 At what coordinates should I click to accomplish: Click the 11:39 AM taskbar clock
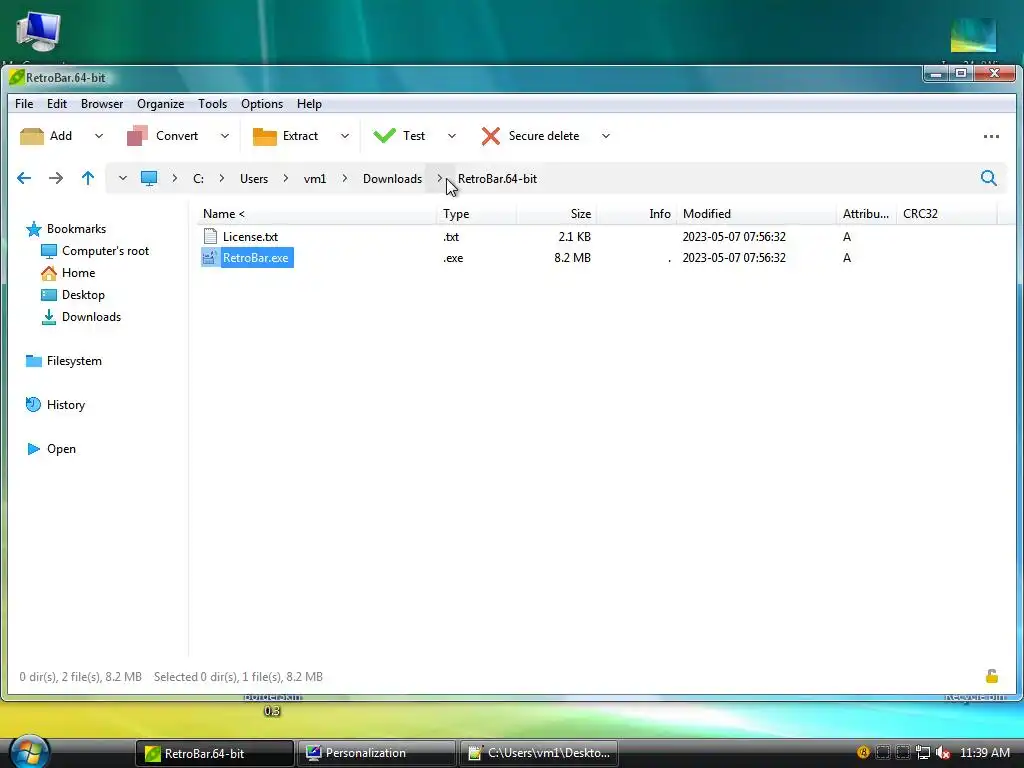tap(985, 753)
